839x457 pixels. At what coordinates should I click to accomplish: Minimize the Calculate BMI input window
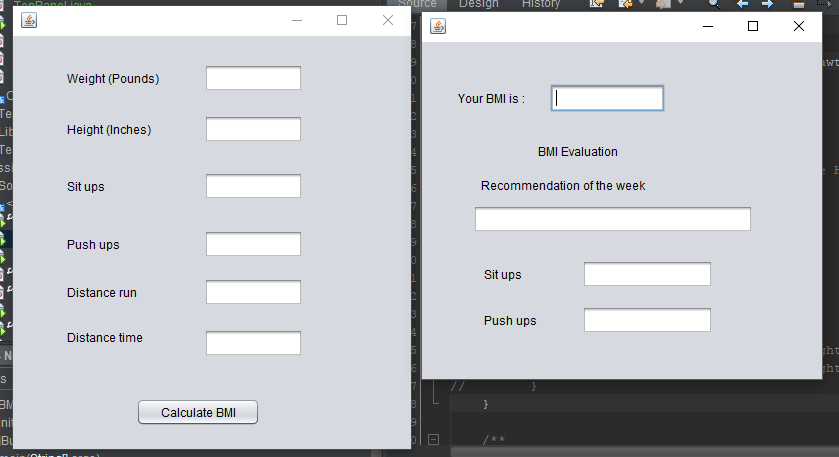(x=297, y=20)
